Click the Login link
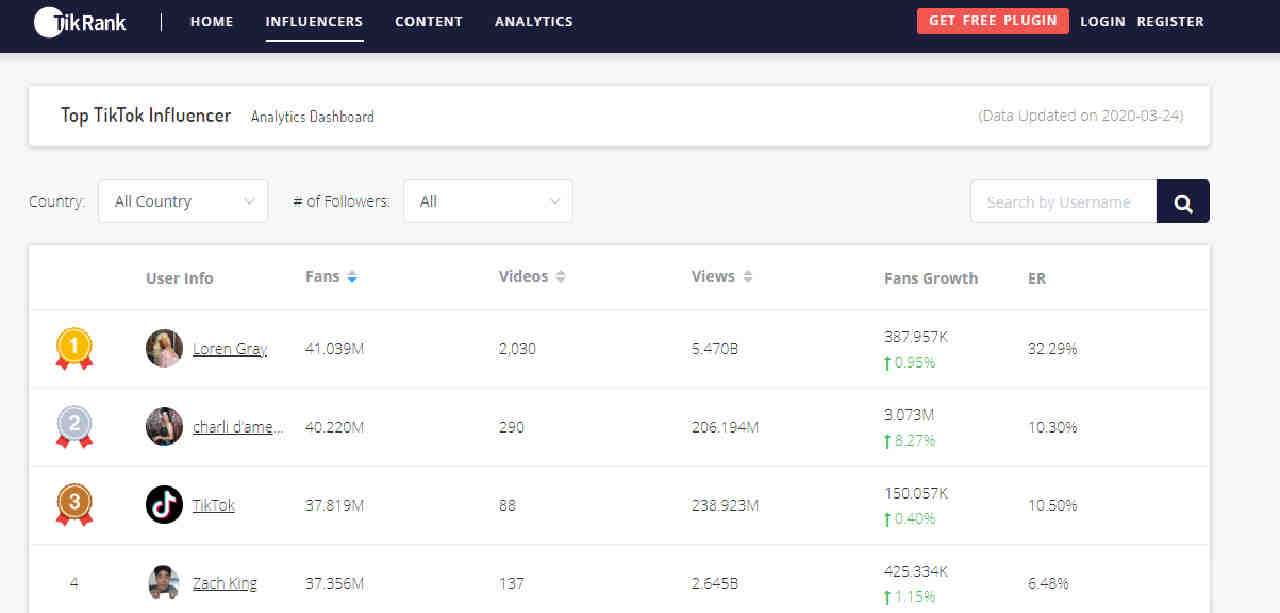The image size is (1280, 613). 1103,21
